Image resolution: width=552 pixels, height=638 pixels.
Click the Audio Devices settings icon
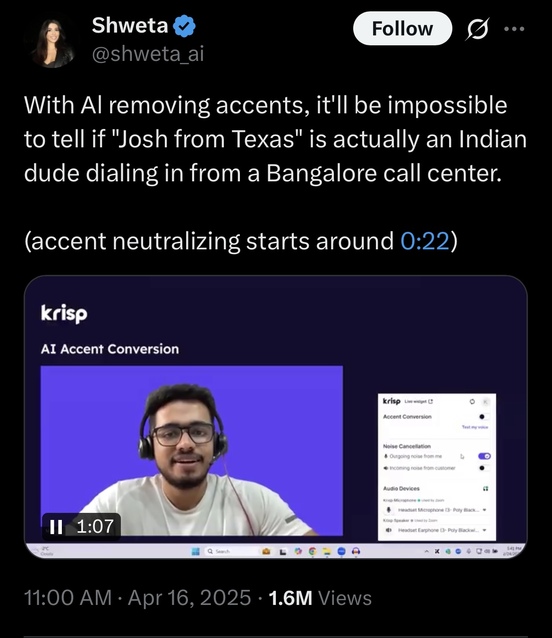485,488
